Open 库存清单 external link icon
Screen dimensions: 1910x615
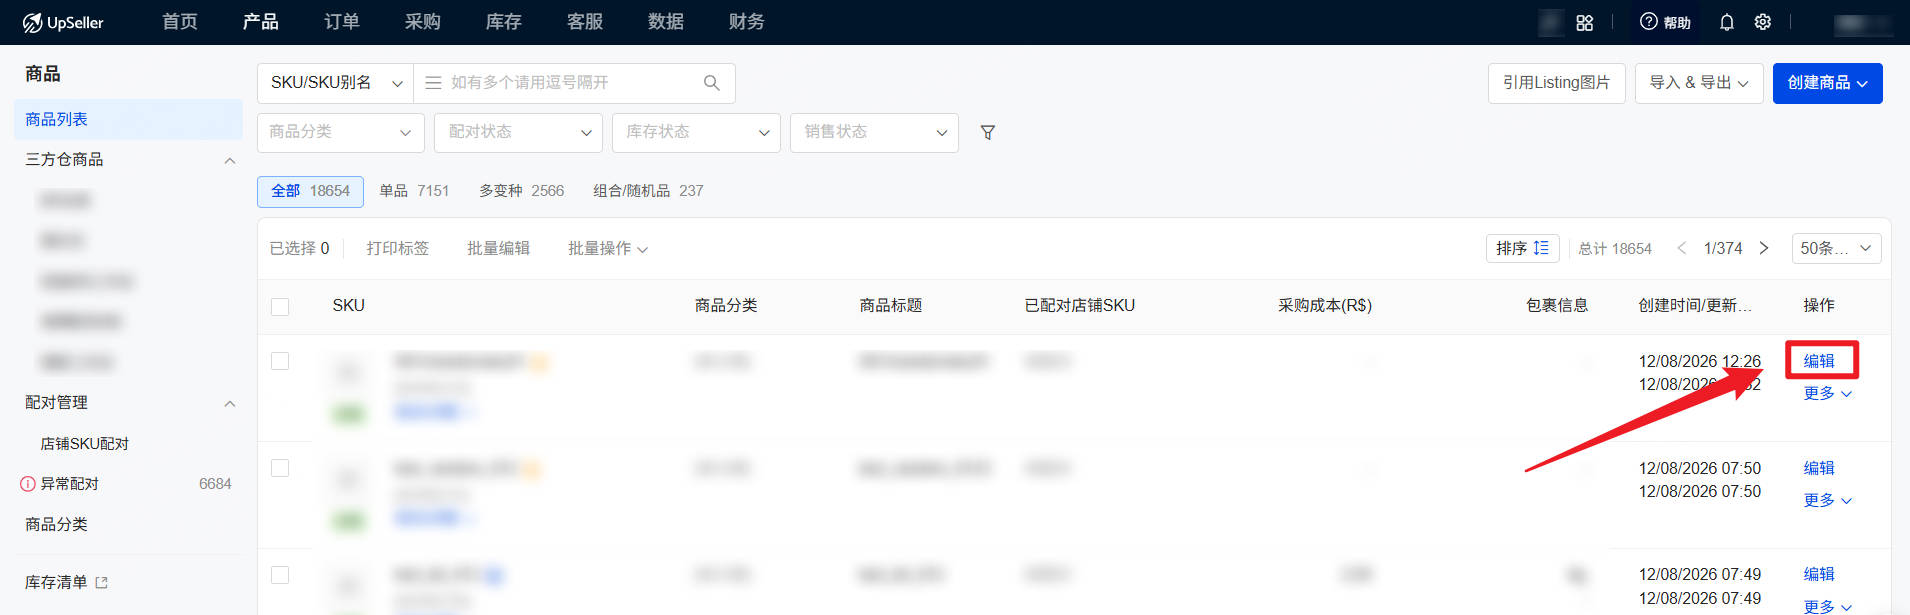[101, 582]
